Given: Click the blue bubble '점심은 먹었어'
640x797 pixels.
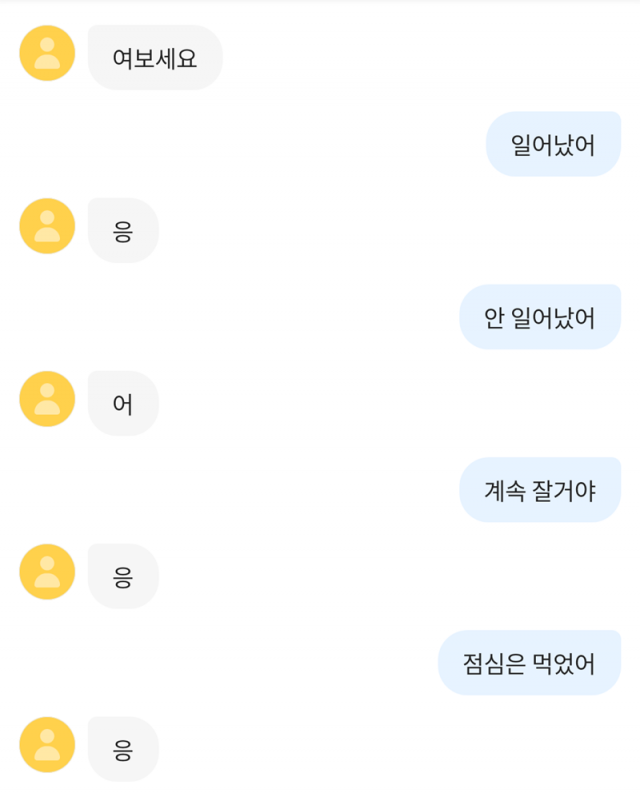Looking at the screenshot, I should (529, 663).
